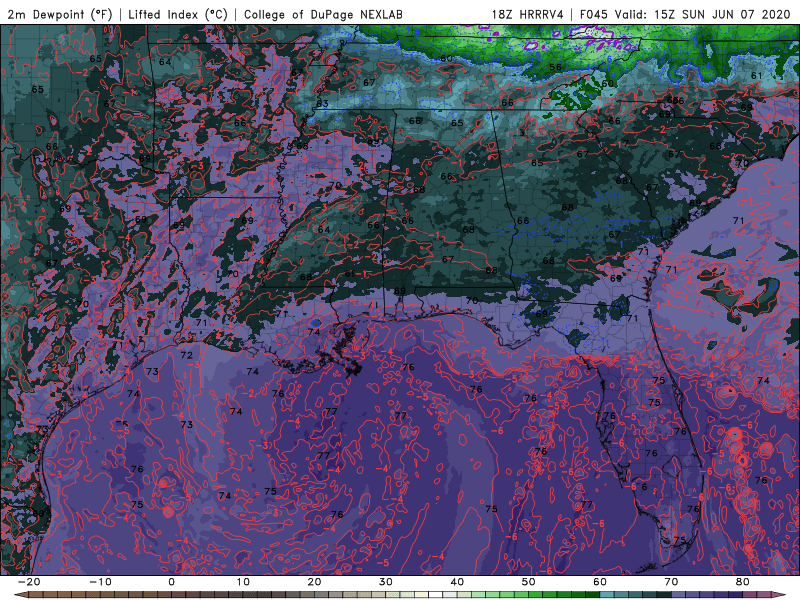Click the -20 label on the color scale
Viewport: 800px width, 600px height.
29,582
